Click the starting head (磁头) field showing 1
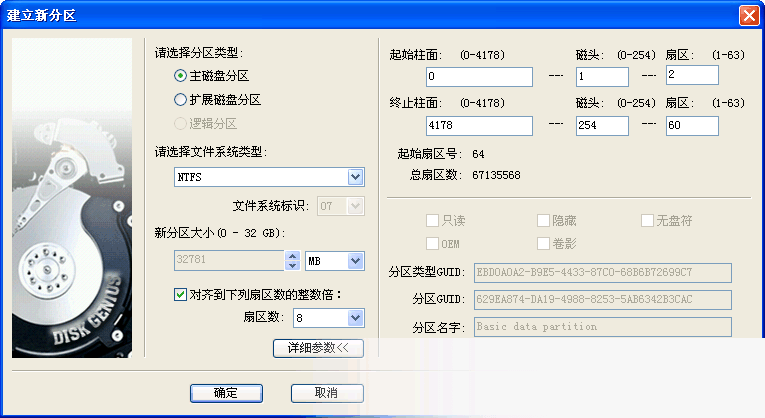 click(602, 77)
